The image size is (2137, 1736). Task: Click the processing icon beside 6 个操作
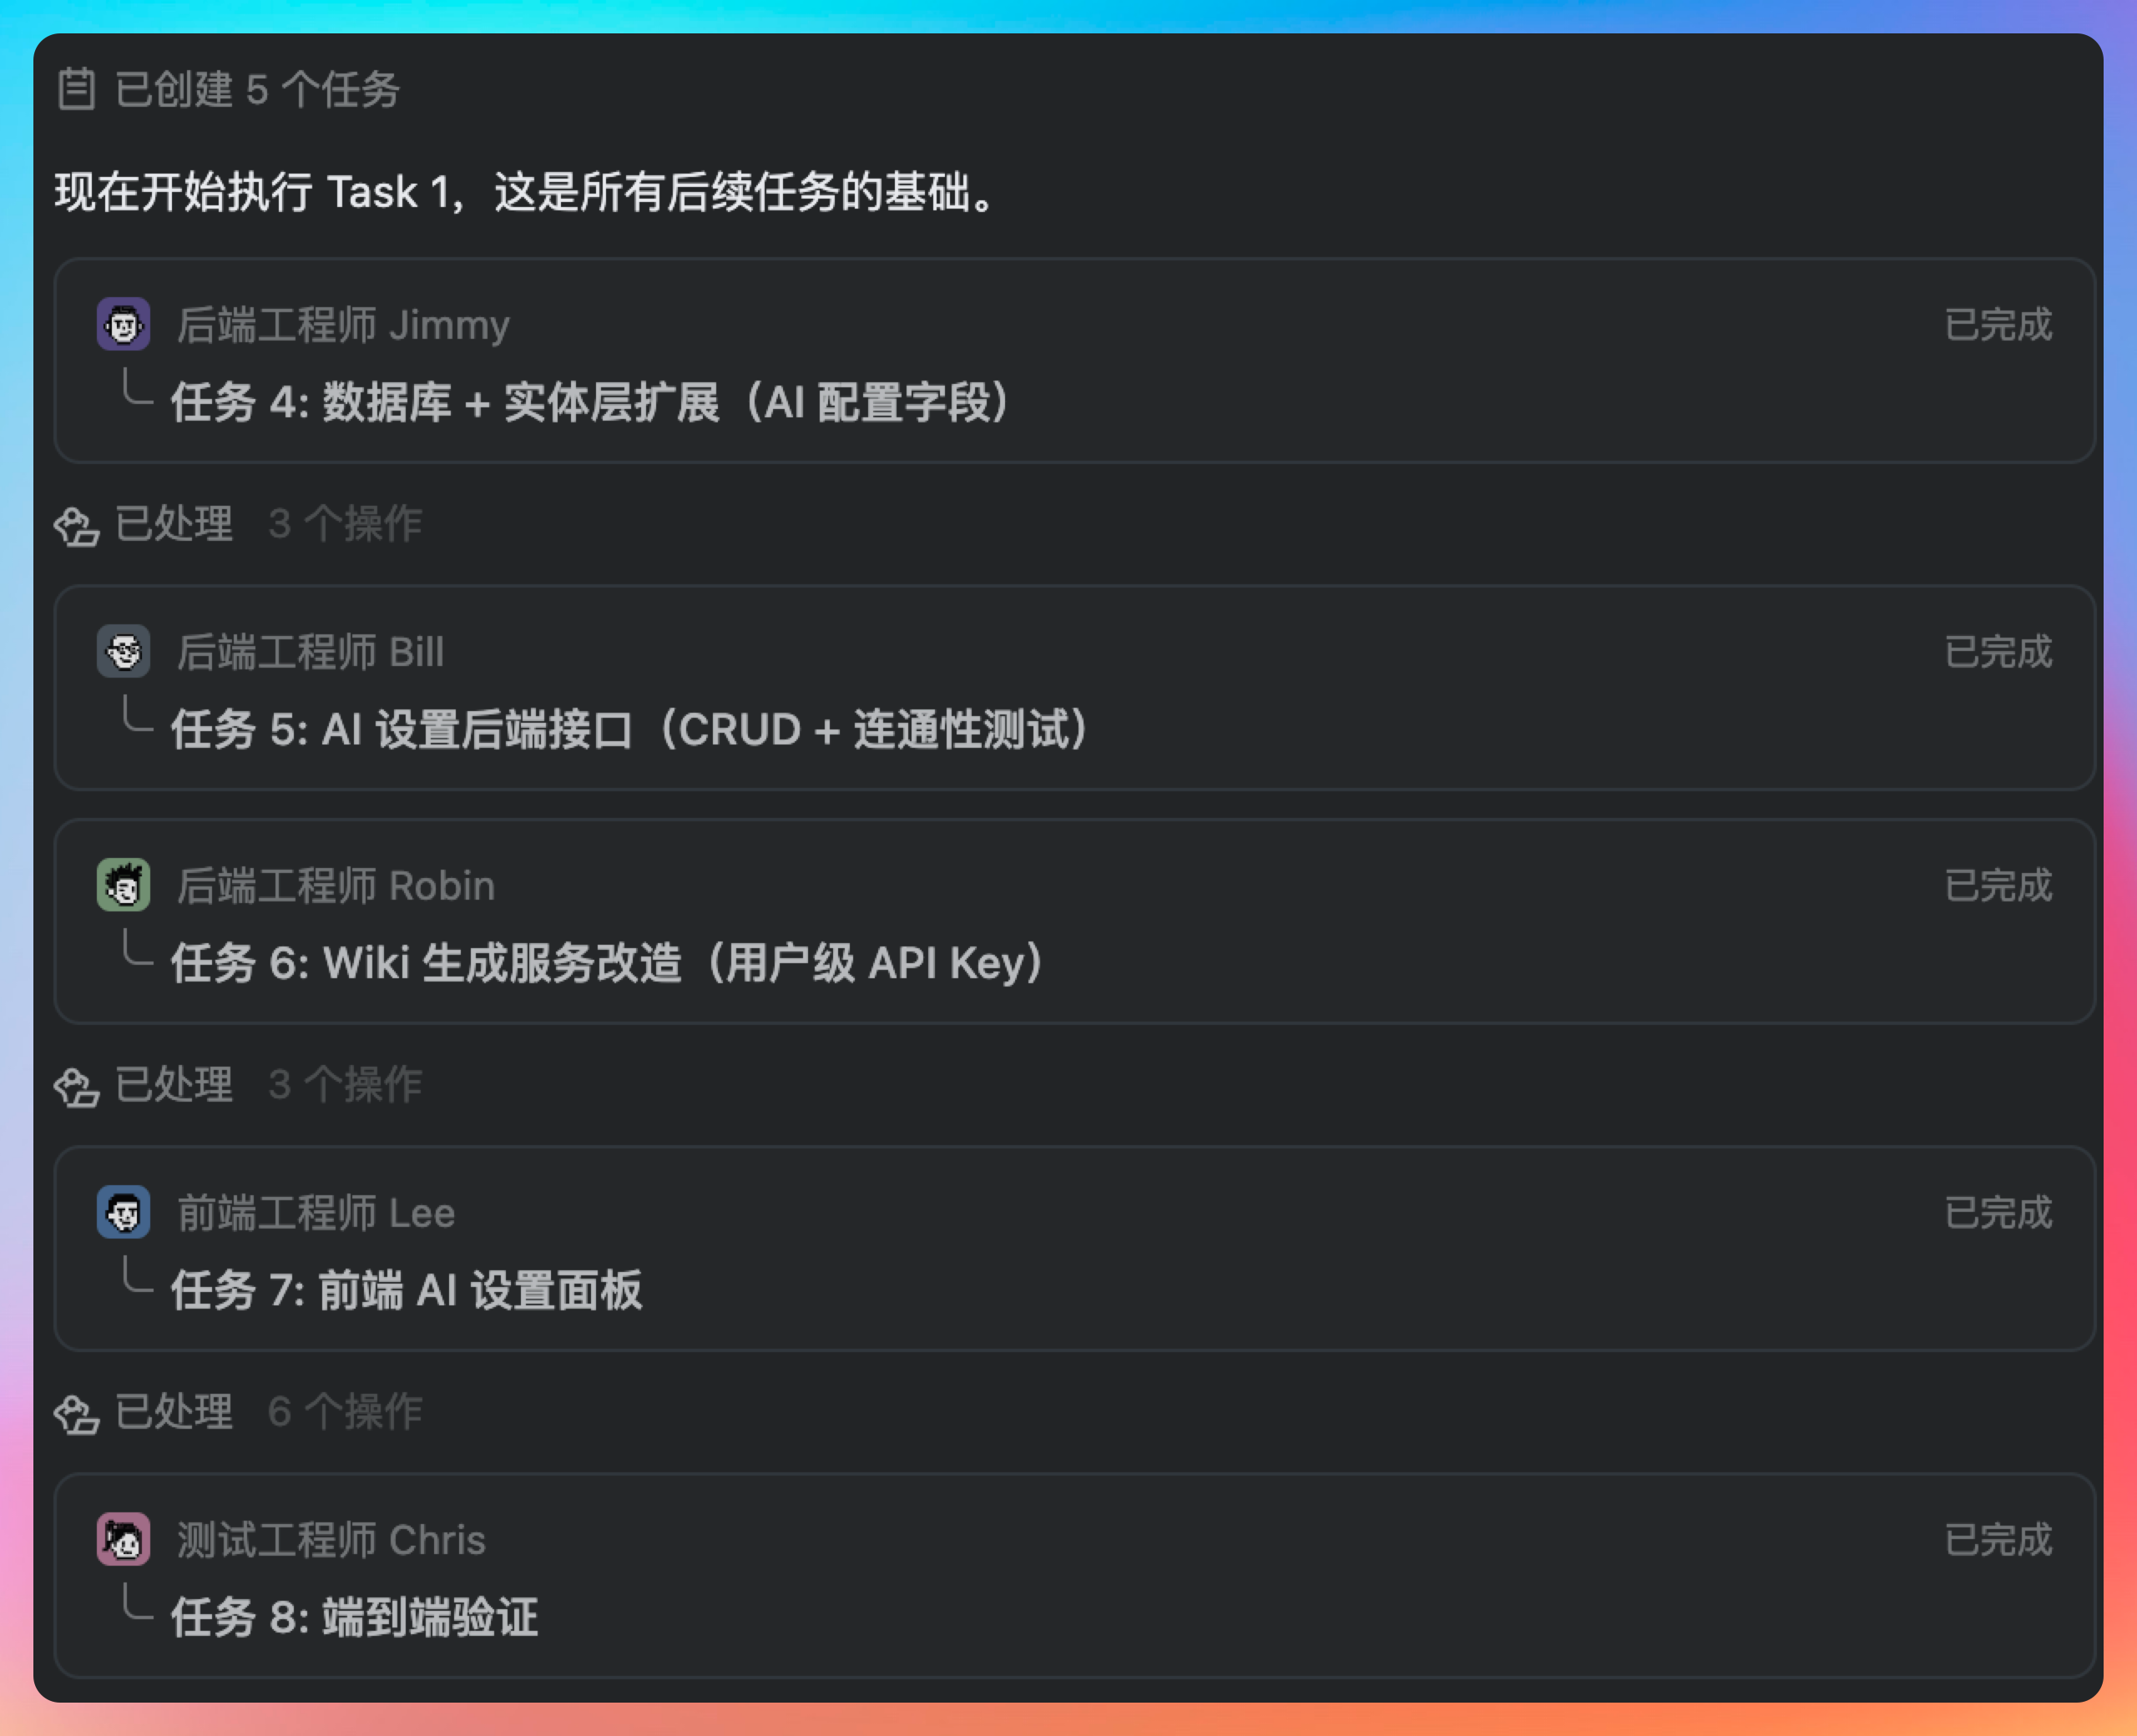pos(77,1413)
